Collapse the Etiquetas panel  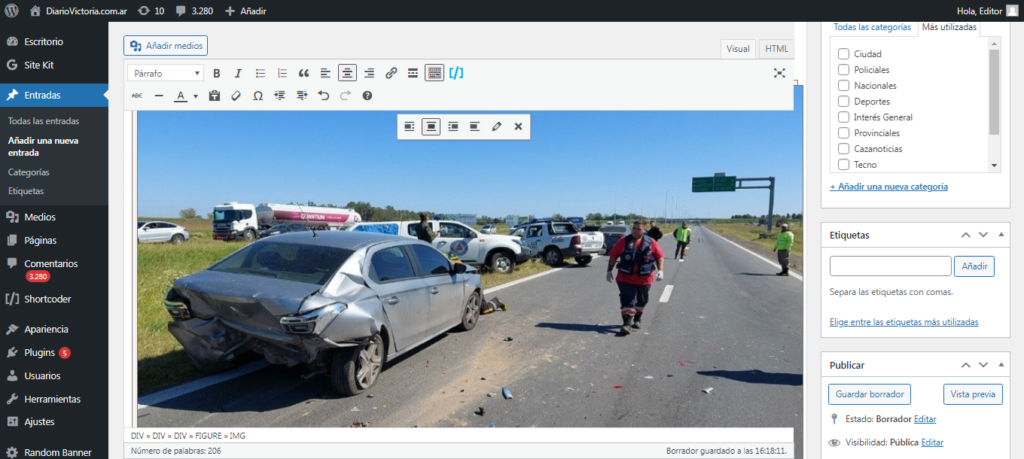(x=966, y=234)
